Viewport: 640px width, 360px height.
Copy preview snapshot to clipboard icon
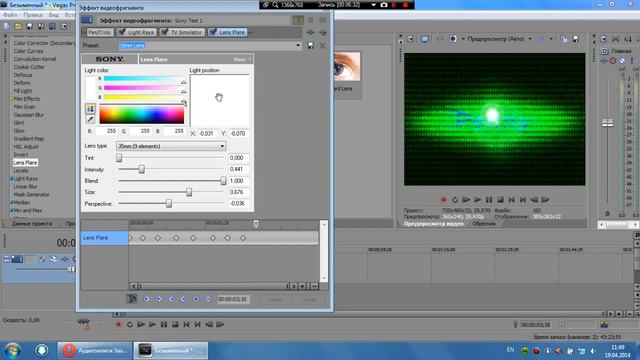(x=564, y=39)
